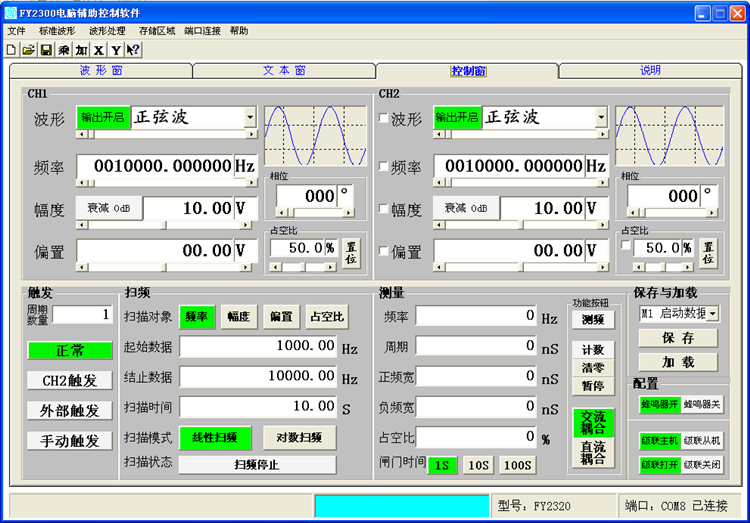Open the 帮助 menu
Screen dimensions: 750x523
click(239, 31)
